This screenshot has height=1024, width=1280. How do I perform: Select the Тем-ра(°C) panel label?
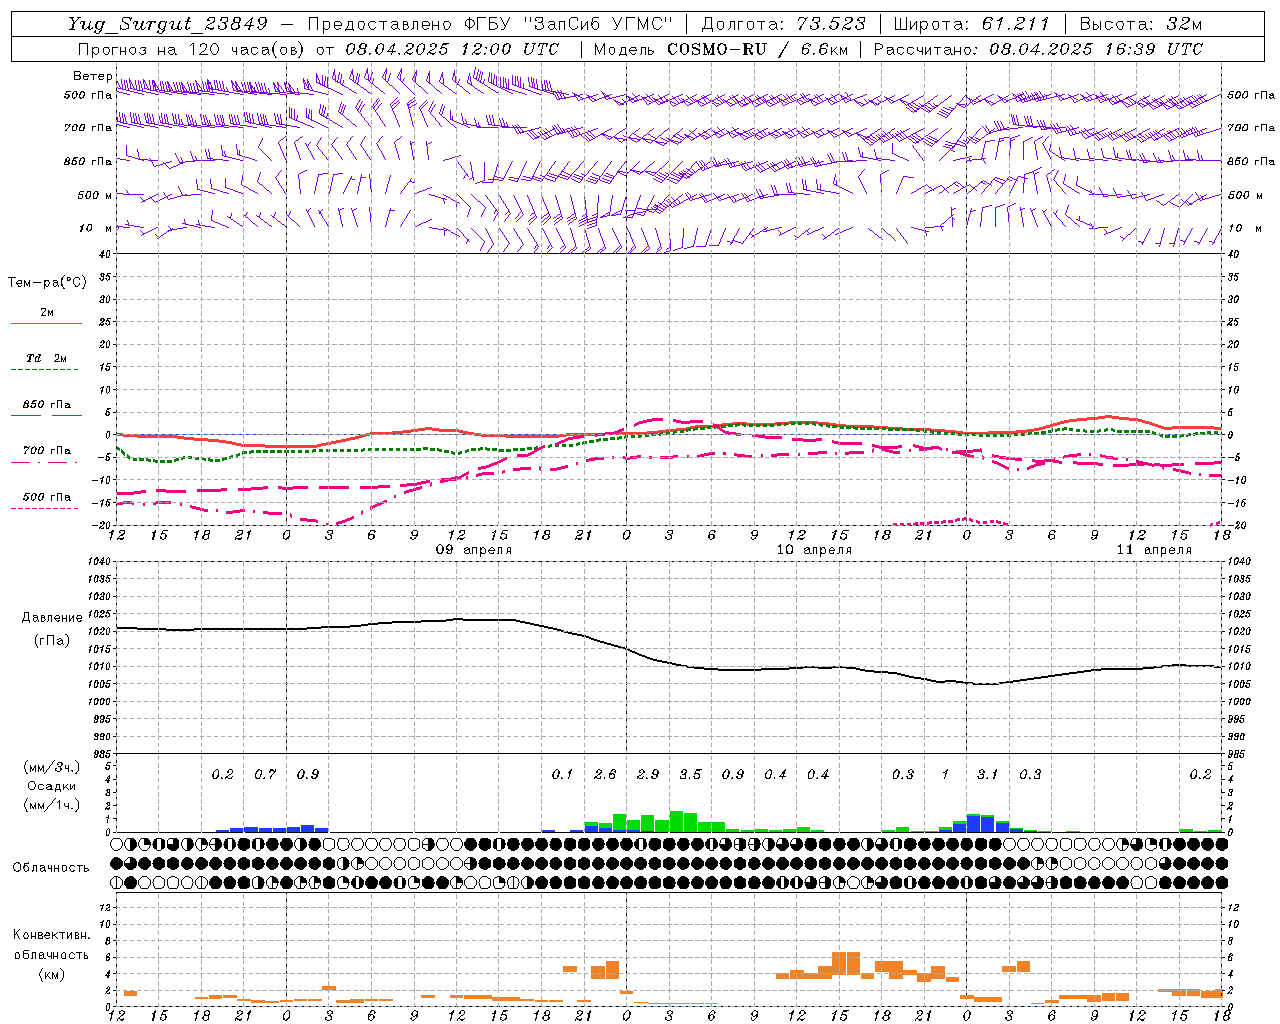tap(47, 283)
